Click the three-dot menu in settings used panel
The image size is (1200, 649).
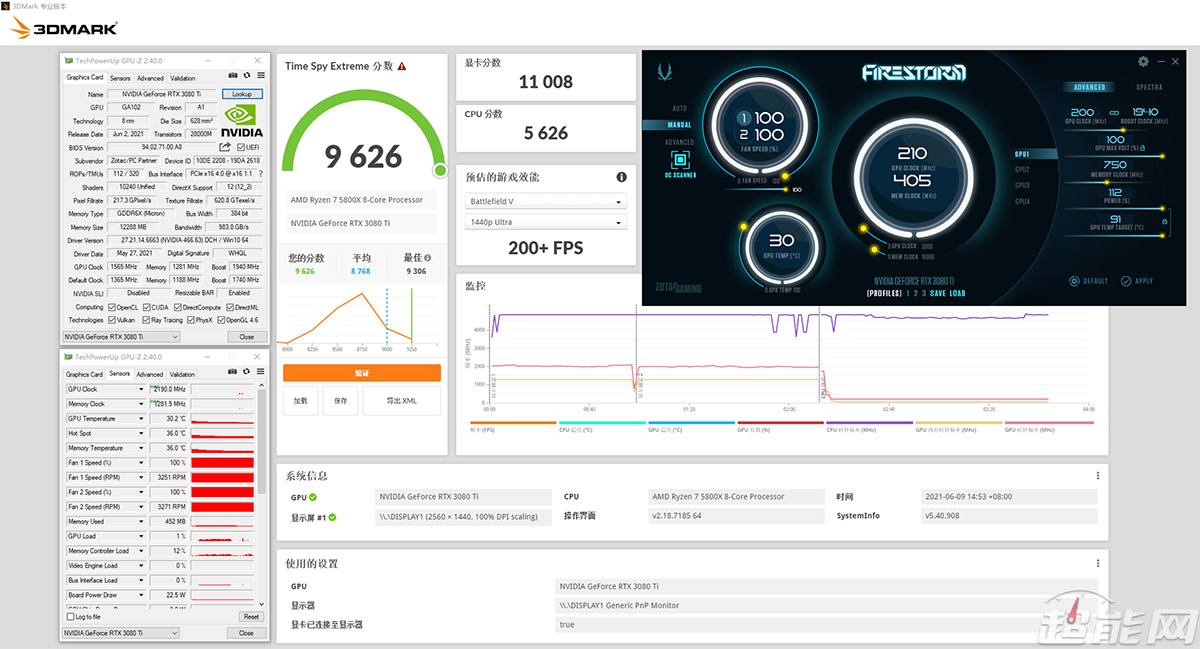[1098, 563]
